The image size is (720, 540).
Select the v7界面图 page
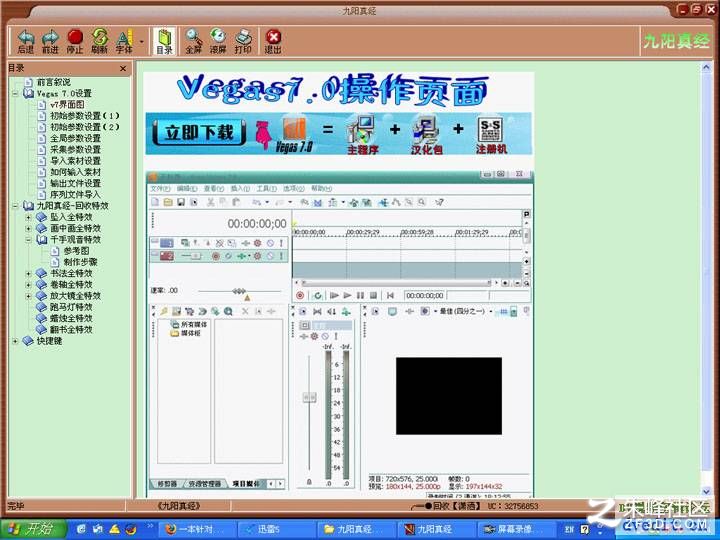[67, 104]
